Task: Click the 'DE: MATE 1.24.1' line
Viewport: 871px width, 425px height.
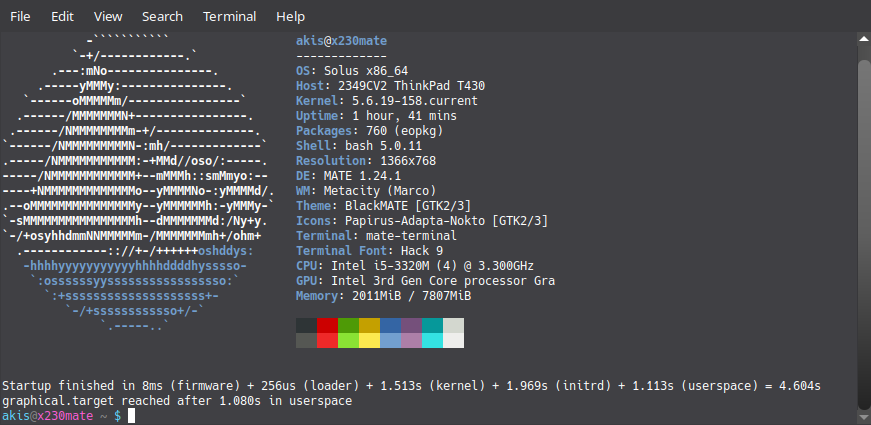Action: coord(348,176)
